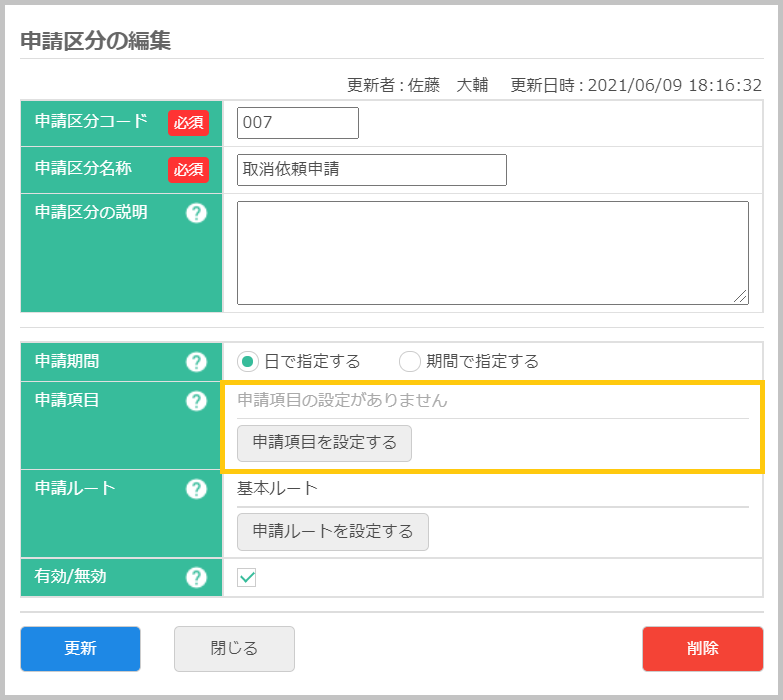Focus the 申請区分コード field containing 007

[298, 123]
